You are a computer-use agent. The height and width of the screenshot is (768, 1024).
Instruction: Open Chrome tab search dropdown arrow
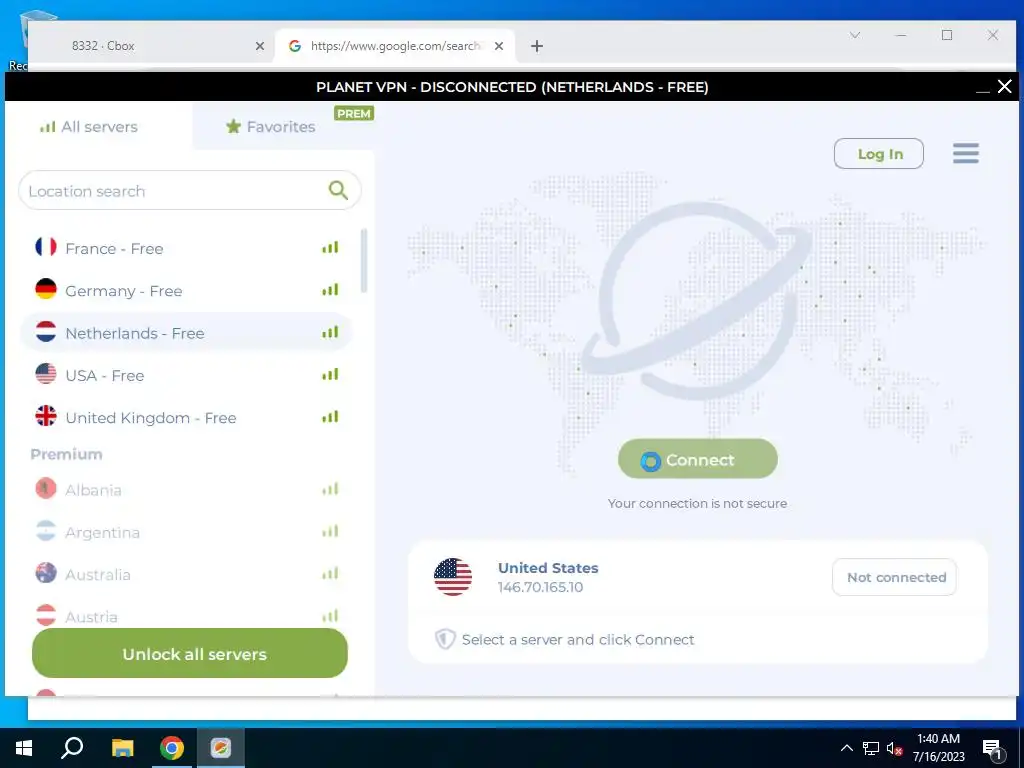tap(854, 35)
